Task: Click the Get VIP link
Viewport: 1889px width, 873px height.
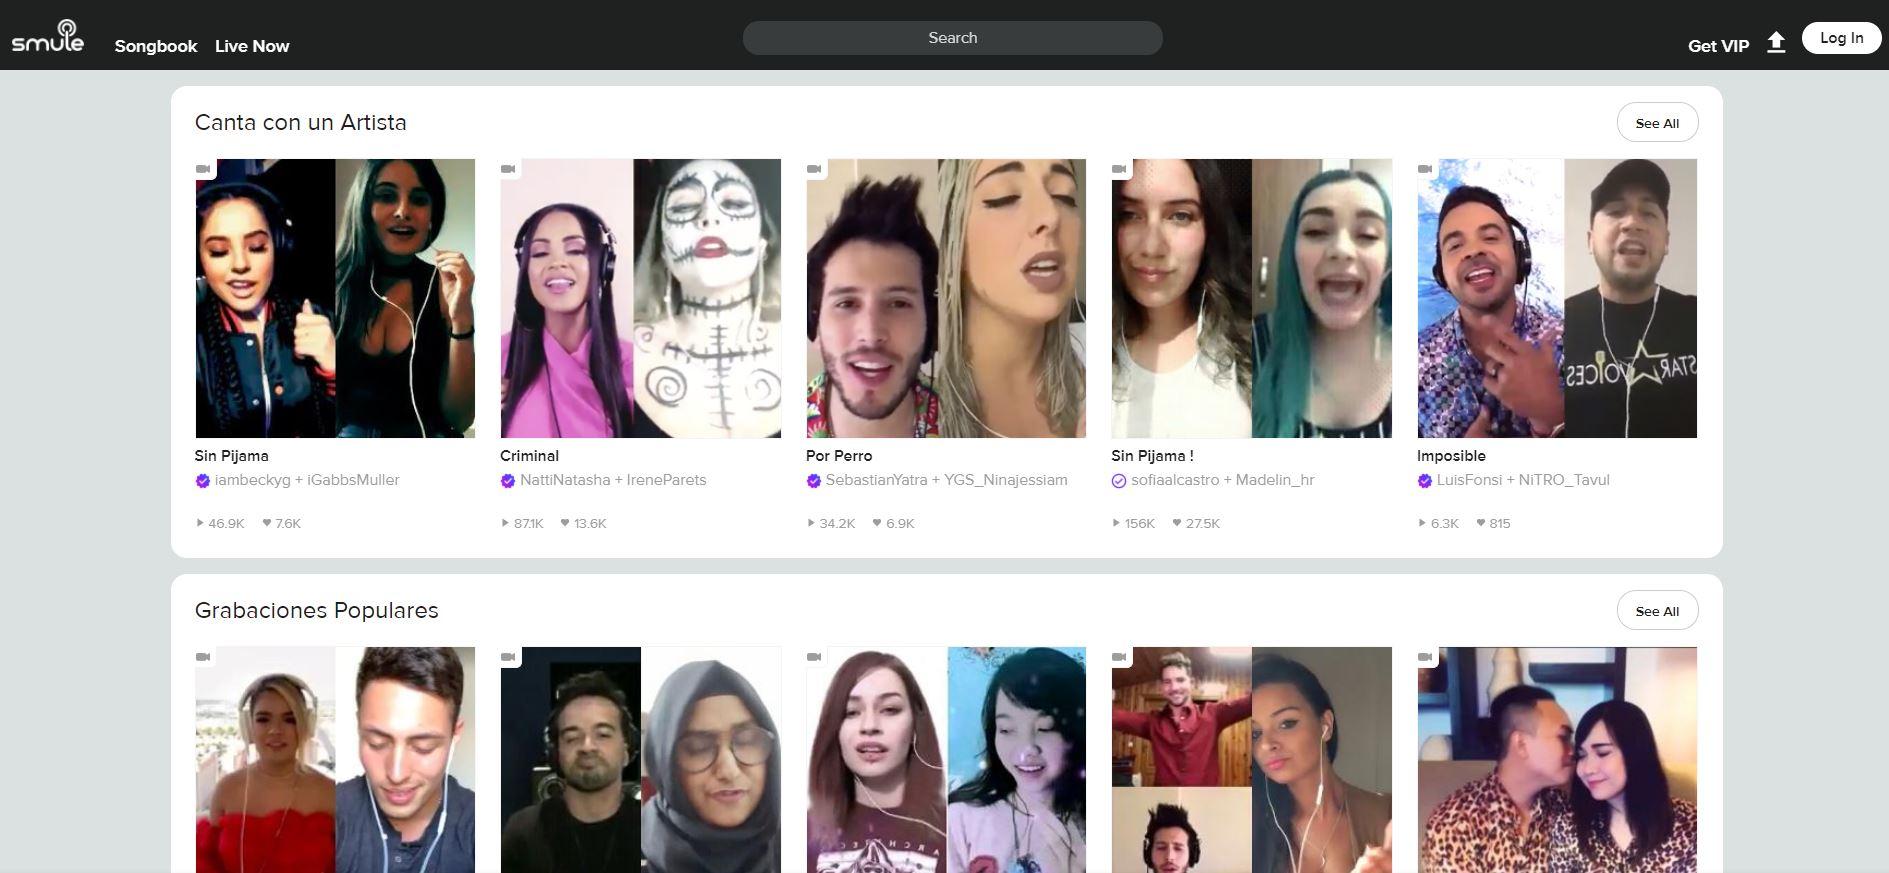Action: pyautogui.click(x=1718, y=46)
